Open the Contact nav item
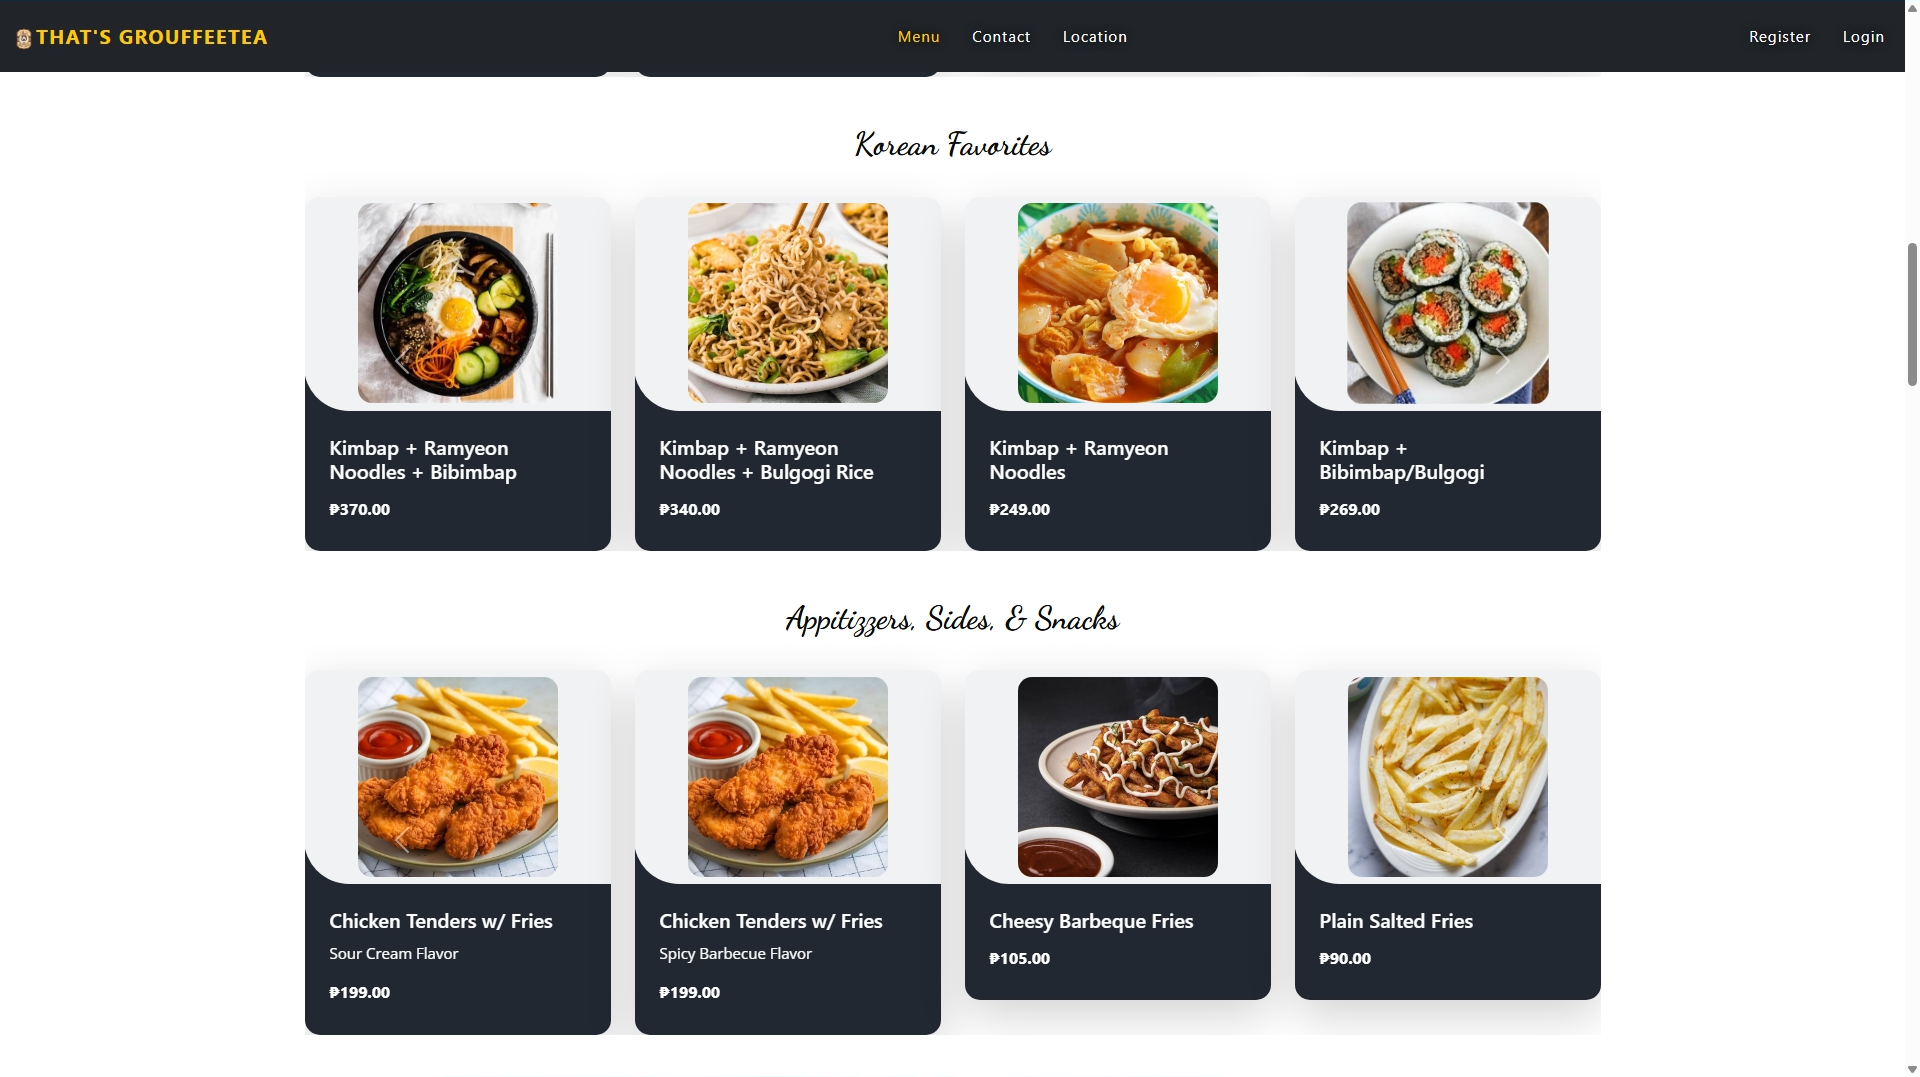 [x=1001, y=37]
